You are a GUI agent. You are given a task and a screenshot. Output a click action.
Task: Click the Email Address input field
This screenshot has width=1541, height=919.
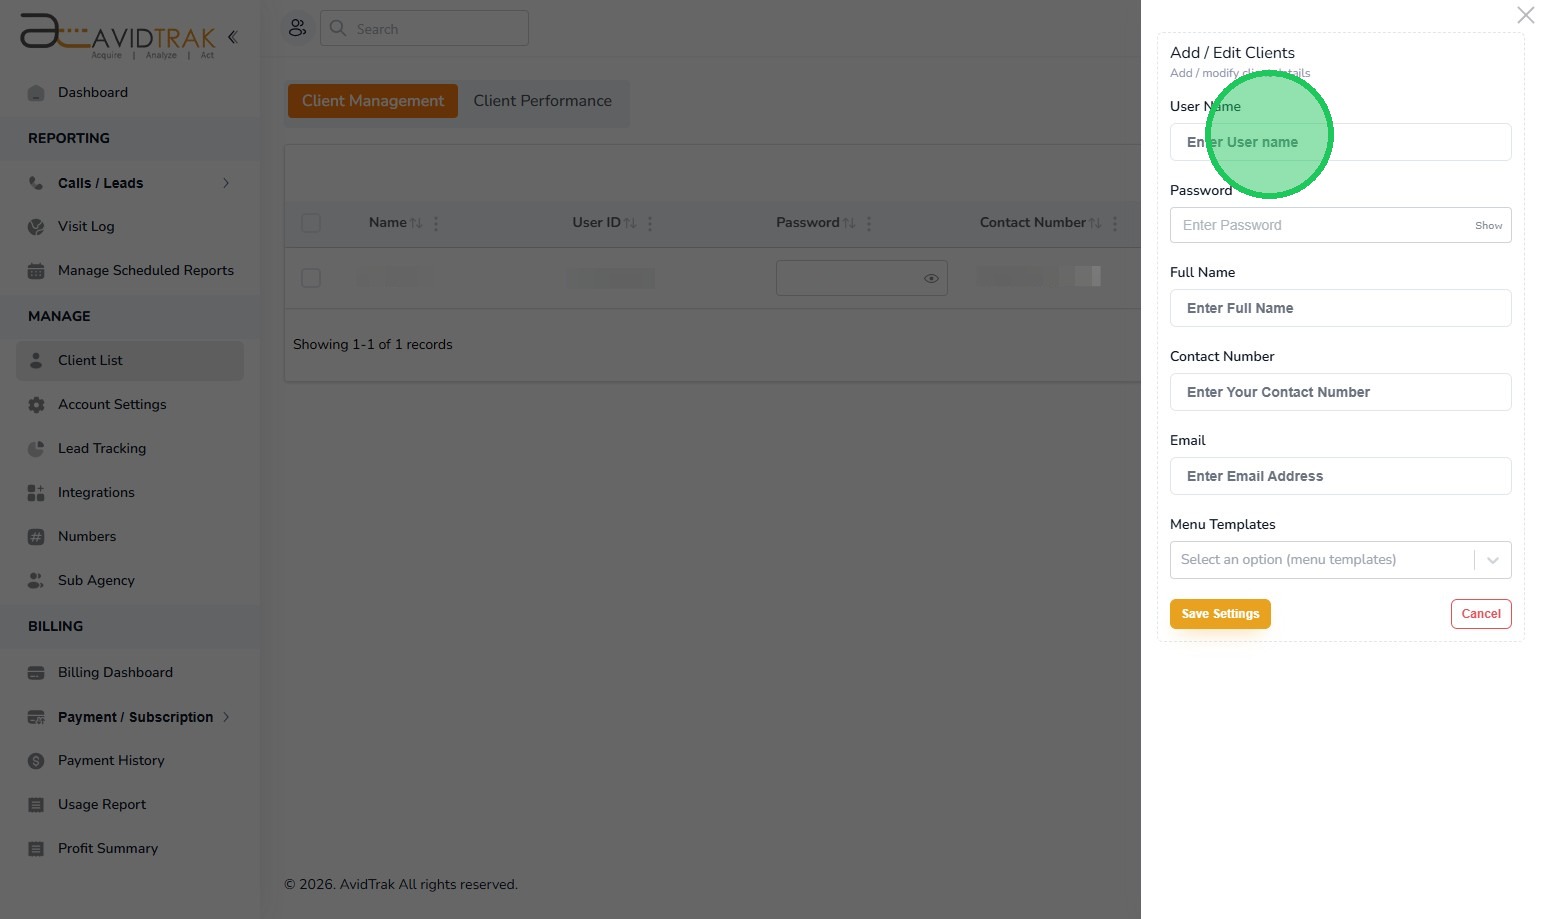pos(1340,476)
